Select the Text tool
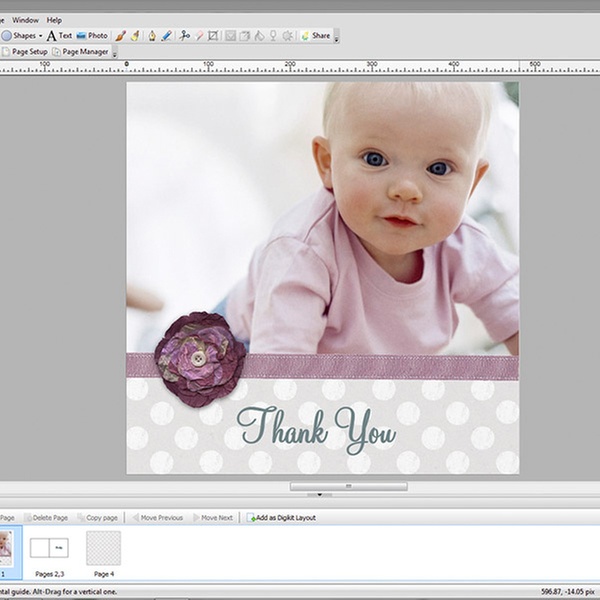 (59, 35)
